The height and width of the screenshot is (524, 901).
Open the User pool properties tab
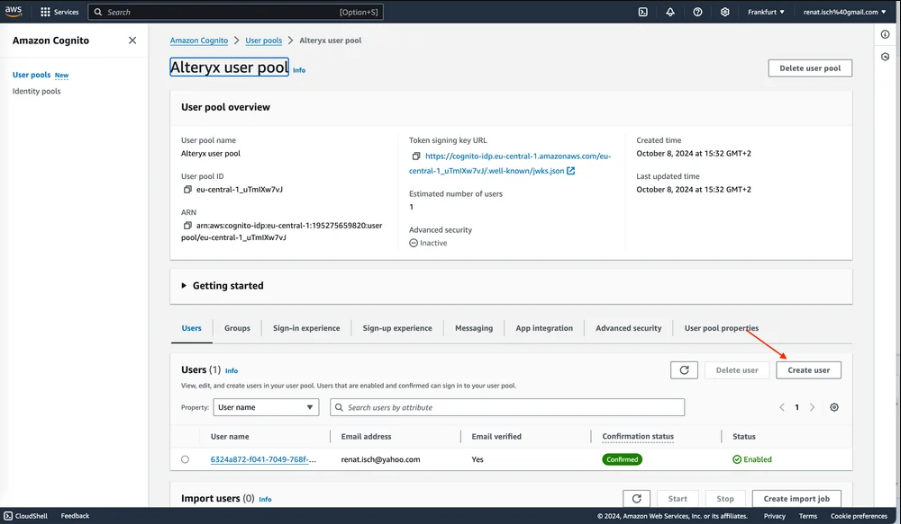tap(721, 328)
